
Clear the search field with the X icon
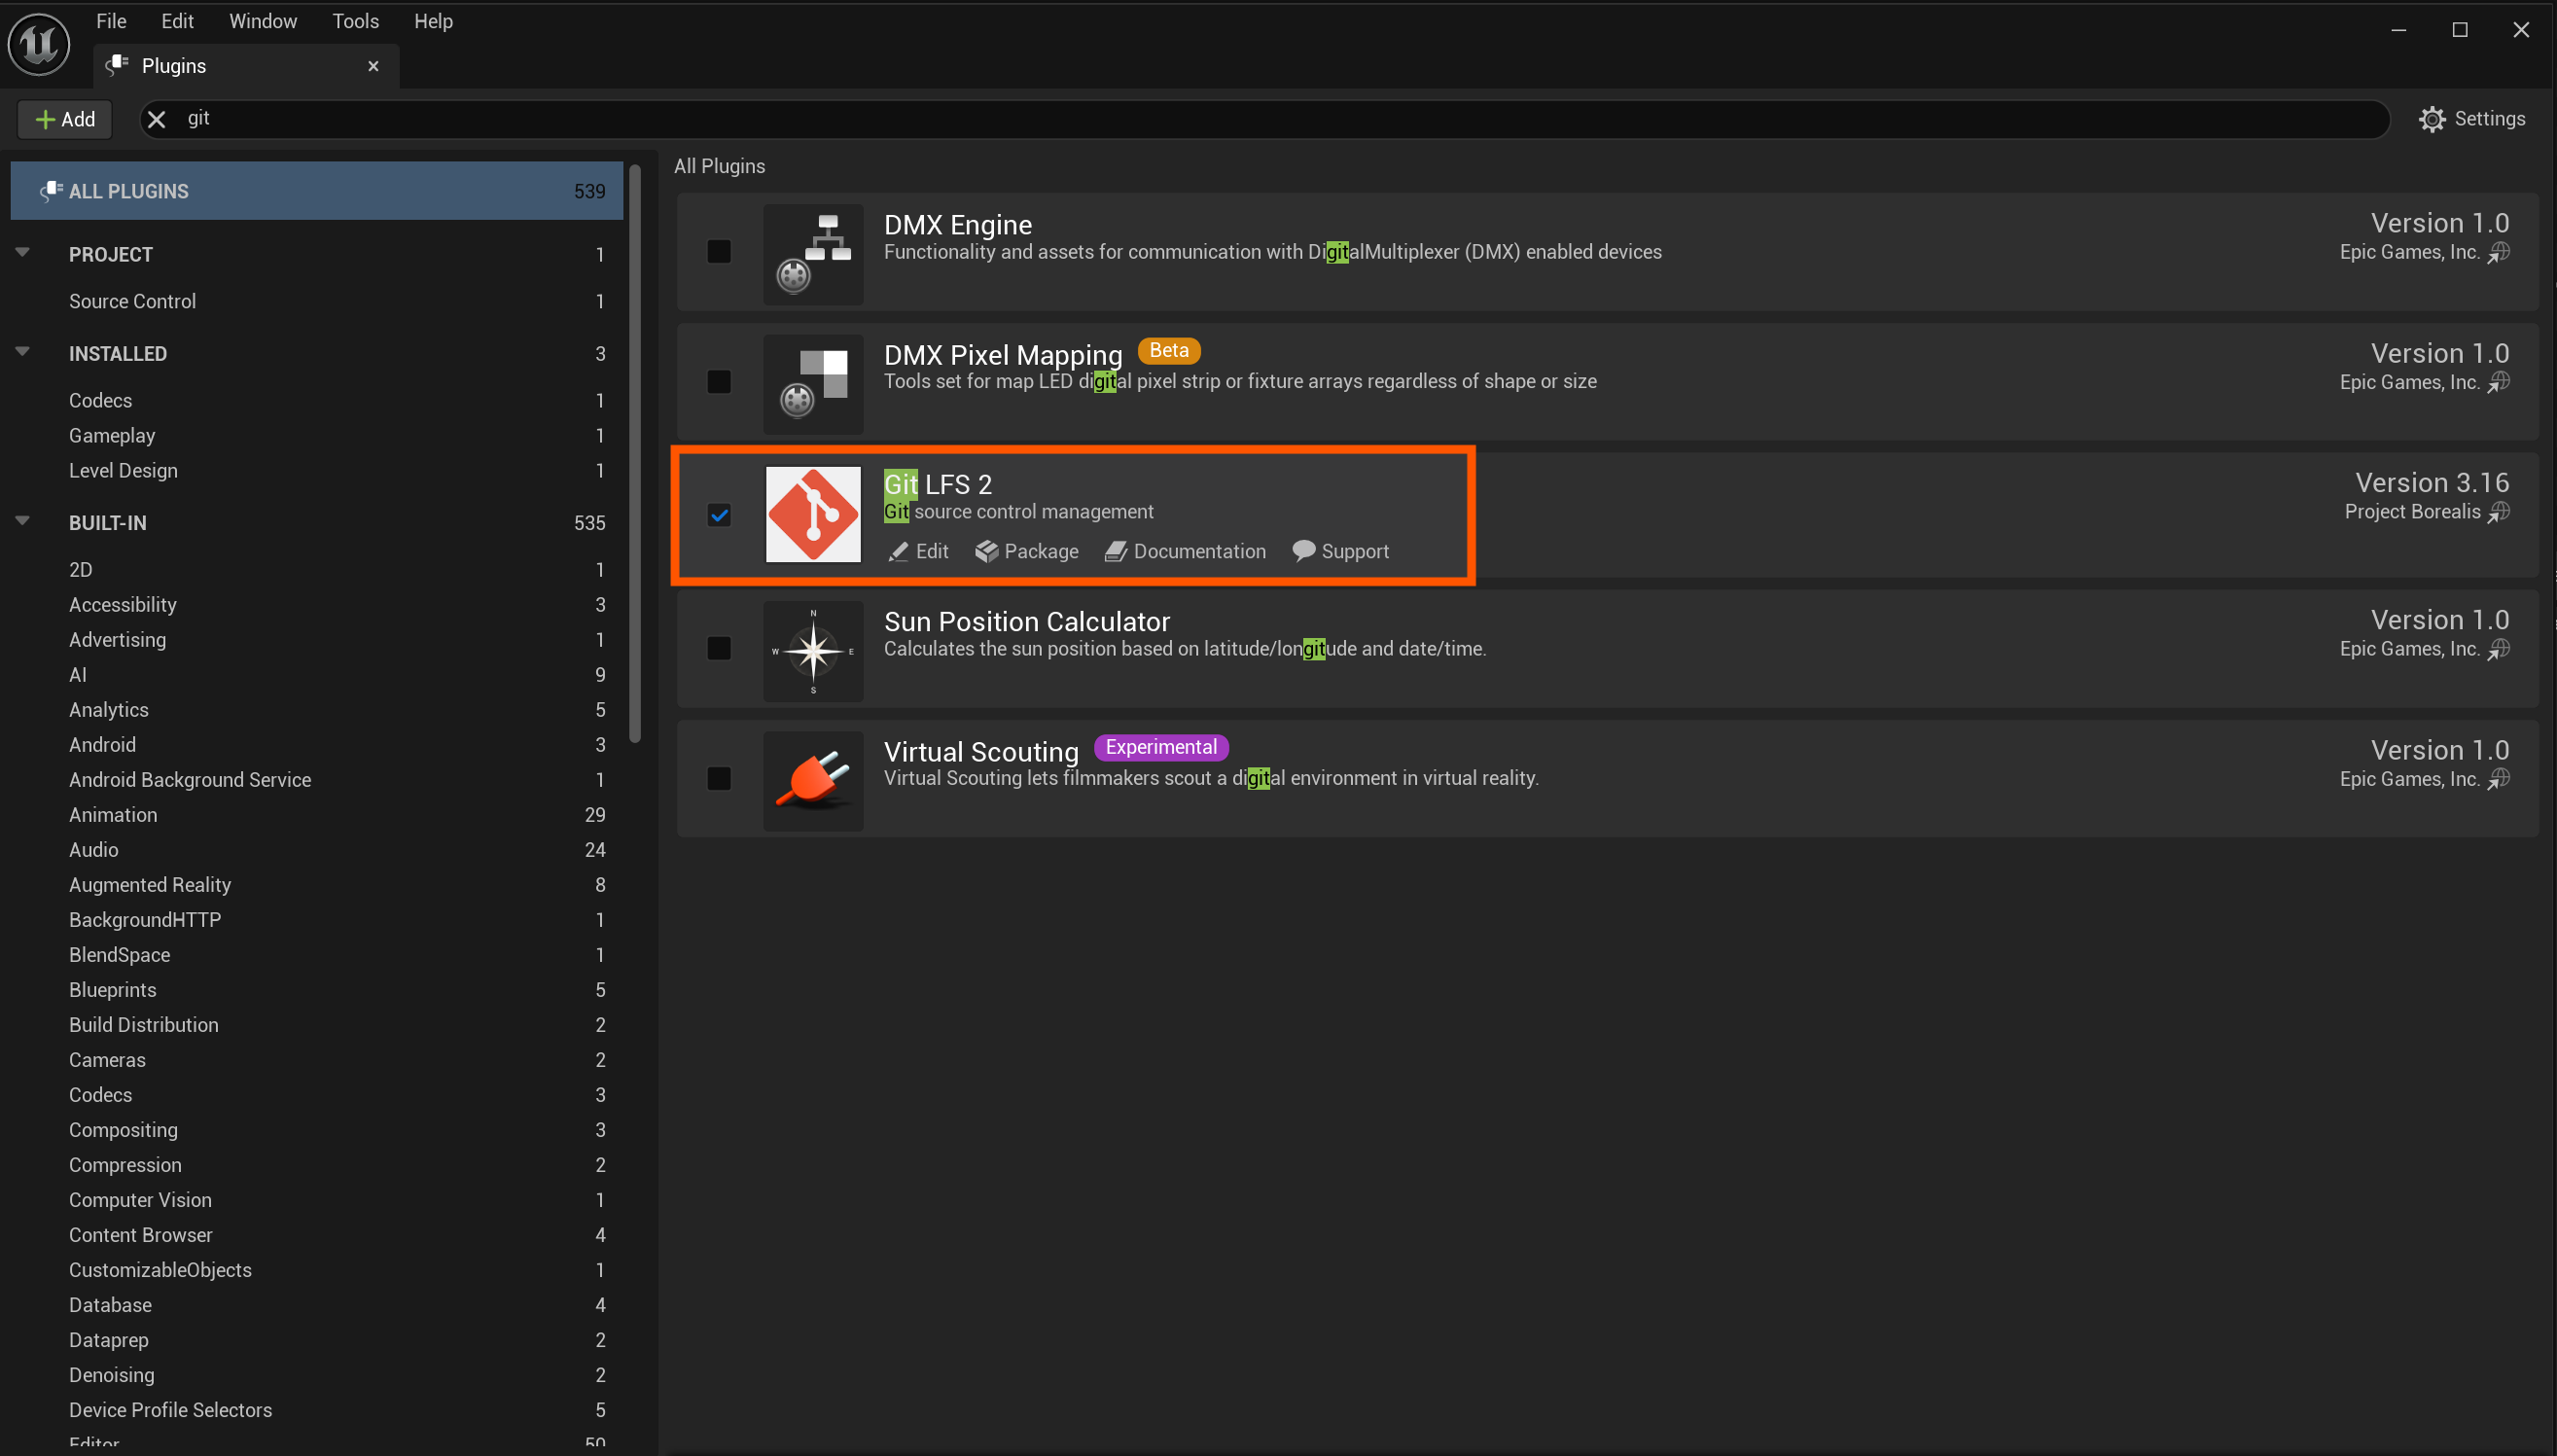pos(157,120)
